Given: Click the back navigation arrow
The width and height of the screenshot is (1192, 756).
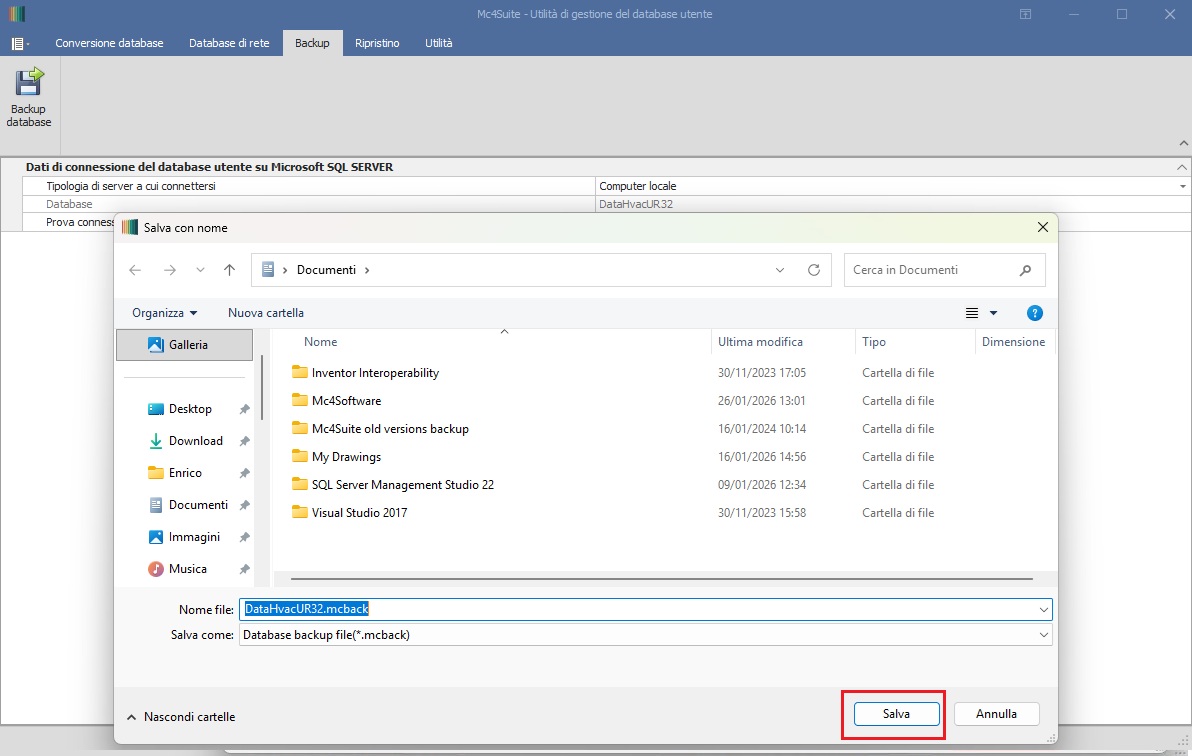Looking at the screenshot, I should pyautogui.click(x=136, y=270).
